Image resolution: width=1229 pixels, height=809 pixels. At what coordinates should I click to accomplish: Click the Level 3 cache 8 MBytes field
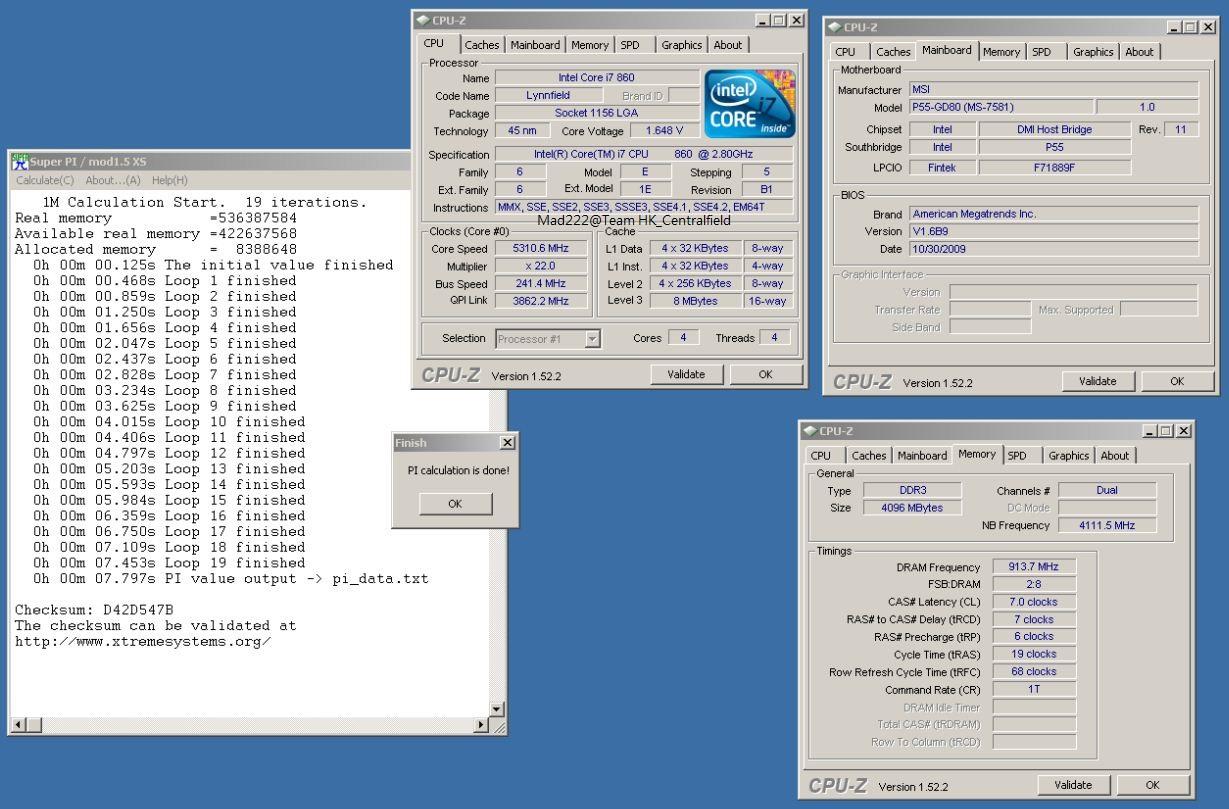pyautogui.click(x=695, y=300)
